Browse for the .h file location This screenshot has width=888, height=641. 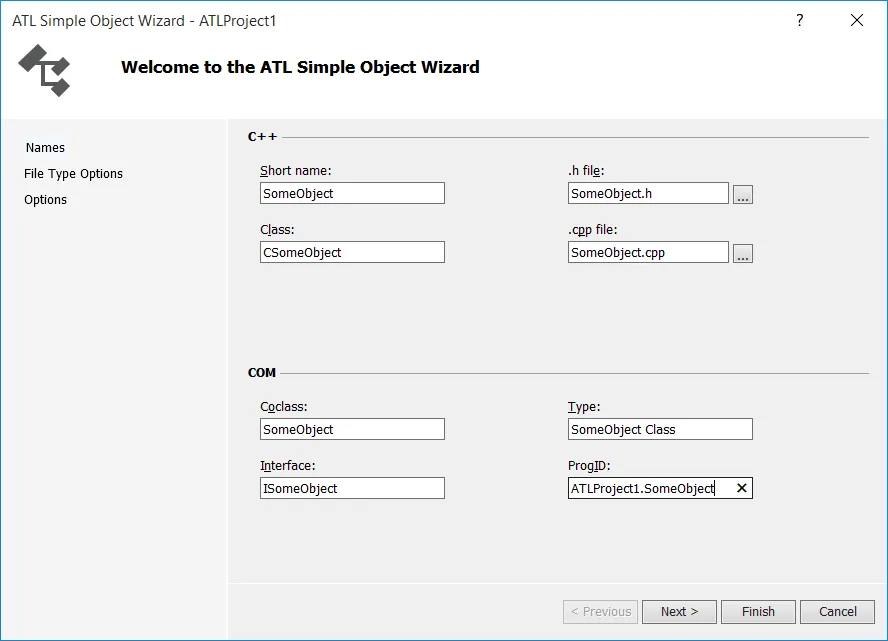click(x=742, y=195)
